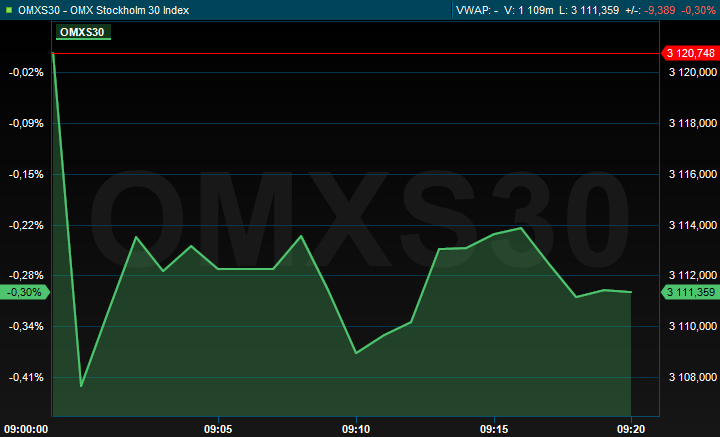The image size is (720, 437).
Task: Click the red -0,30% value in header
Action: point(698,10)
